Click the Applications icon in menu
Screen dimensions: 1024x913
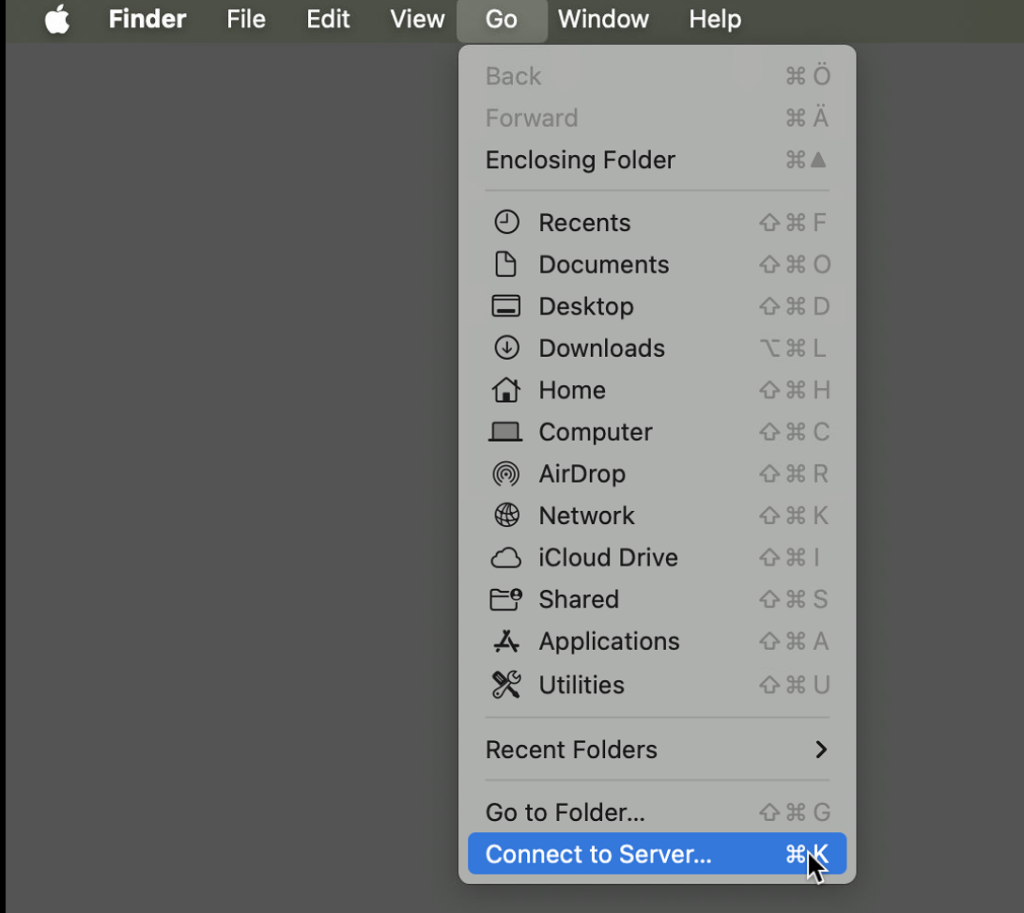[507, 641]
